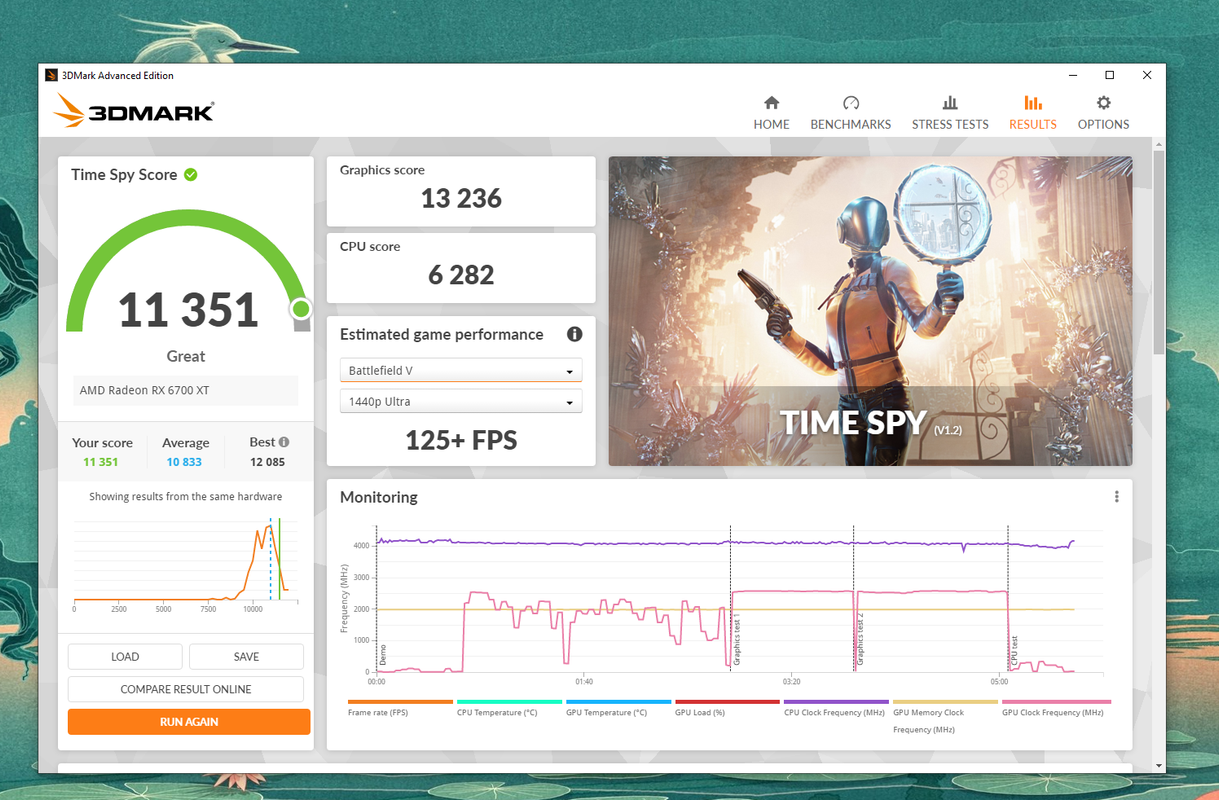Open Estimated game performance info icon

pos(574,334)
